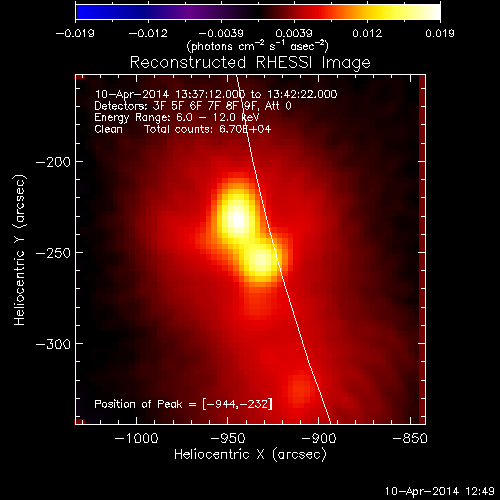Click the color bar label -0.019

[75, 33]
